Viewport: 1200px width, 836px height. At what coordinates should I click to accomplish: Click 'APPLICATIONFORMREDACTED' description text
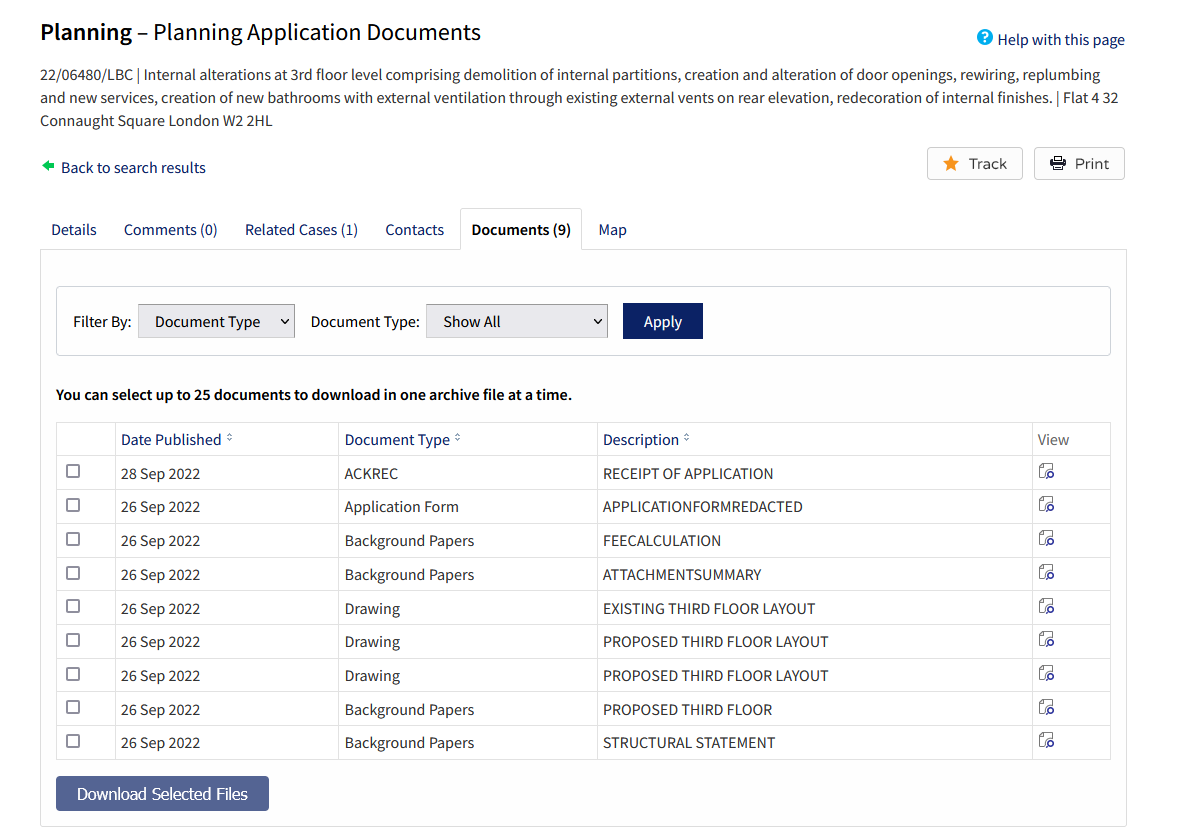[x=703, y=507]
